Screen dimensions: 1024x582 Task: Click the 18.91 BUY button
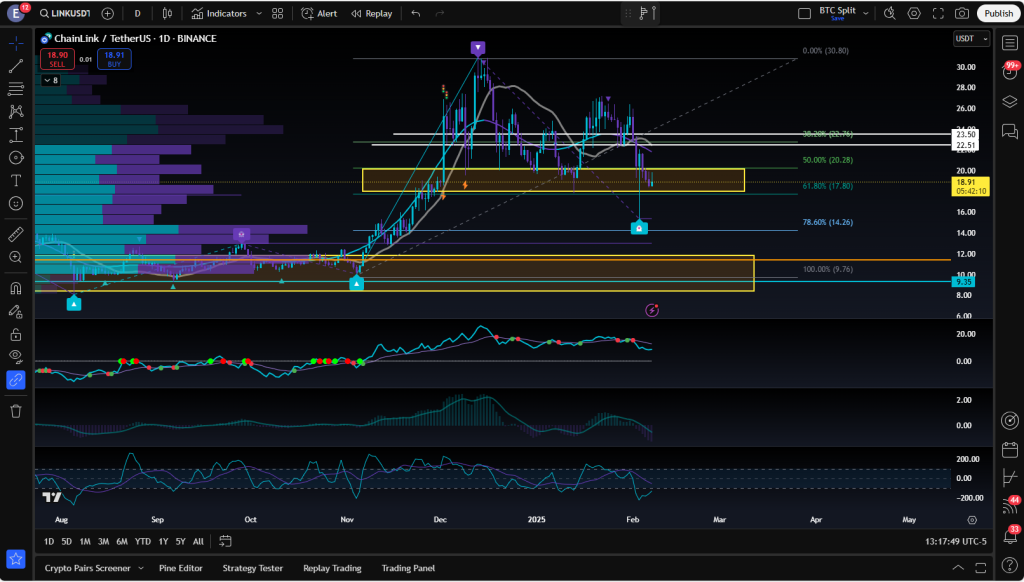pyautogui.click(x=114, y=59)
